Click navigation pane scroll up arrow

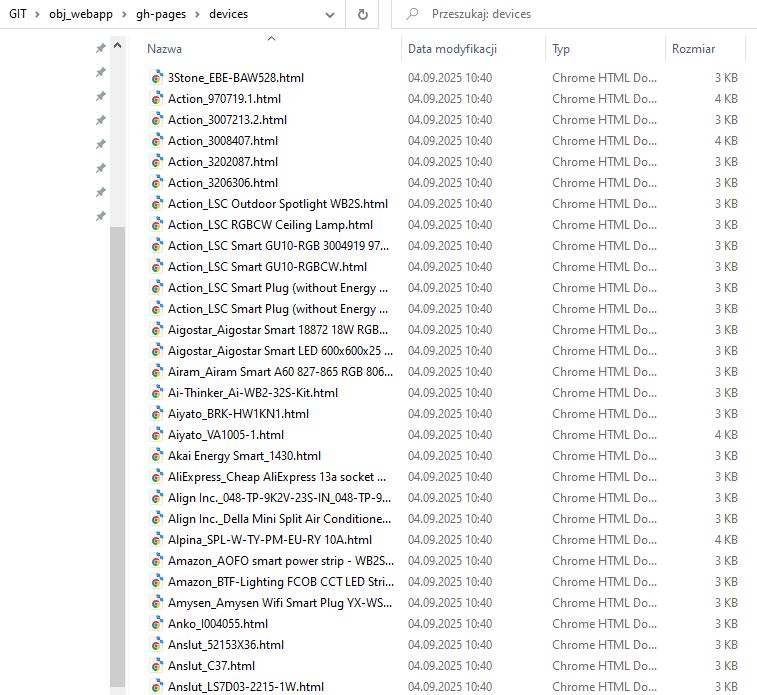click(x=117, y=46)
